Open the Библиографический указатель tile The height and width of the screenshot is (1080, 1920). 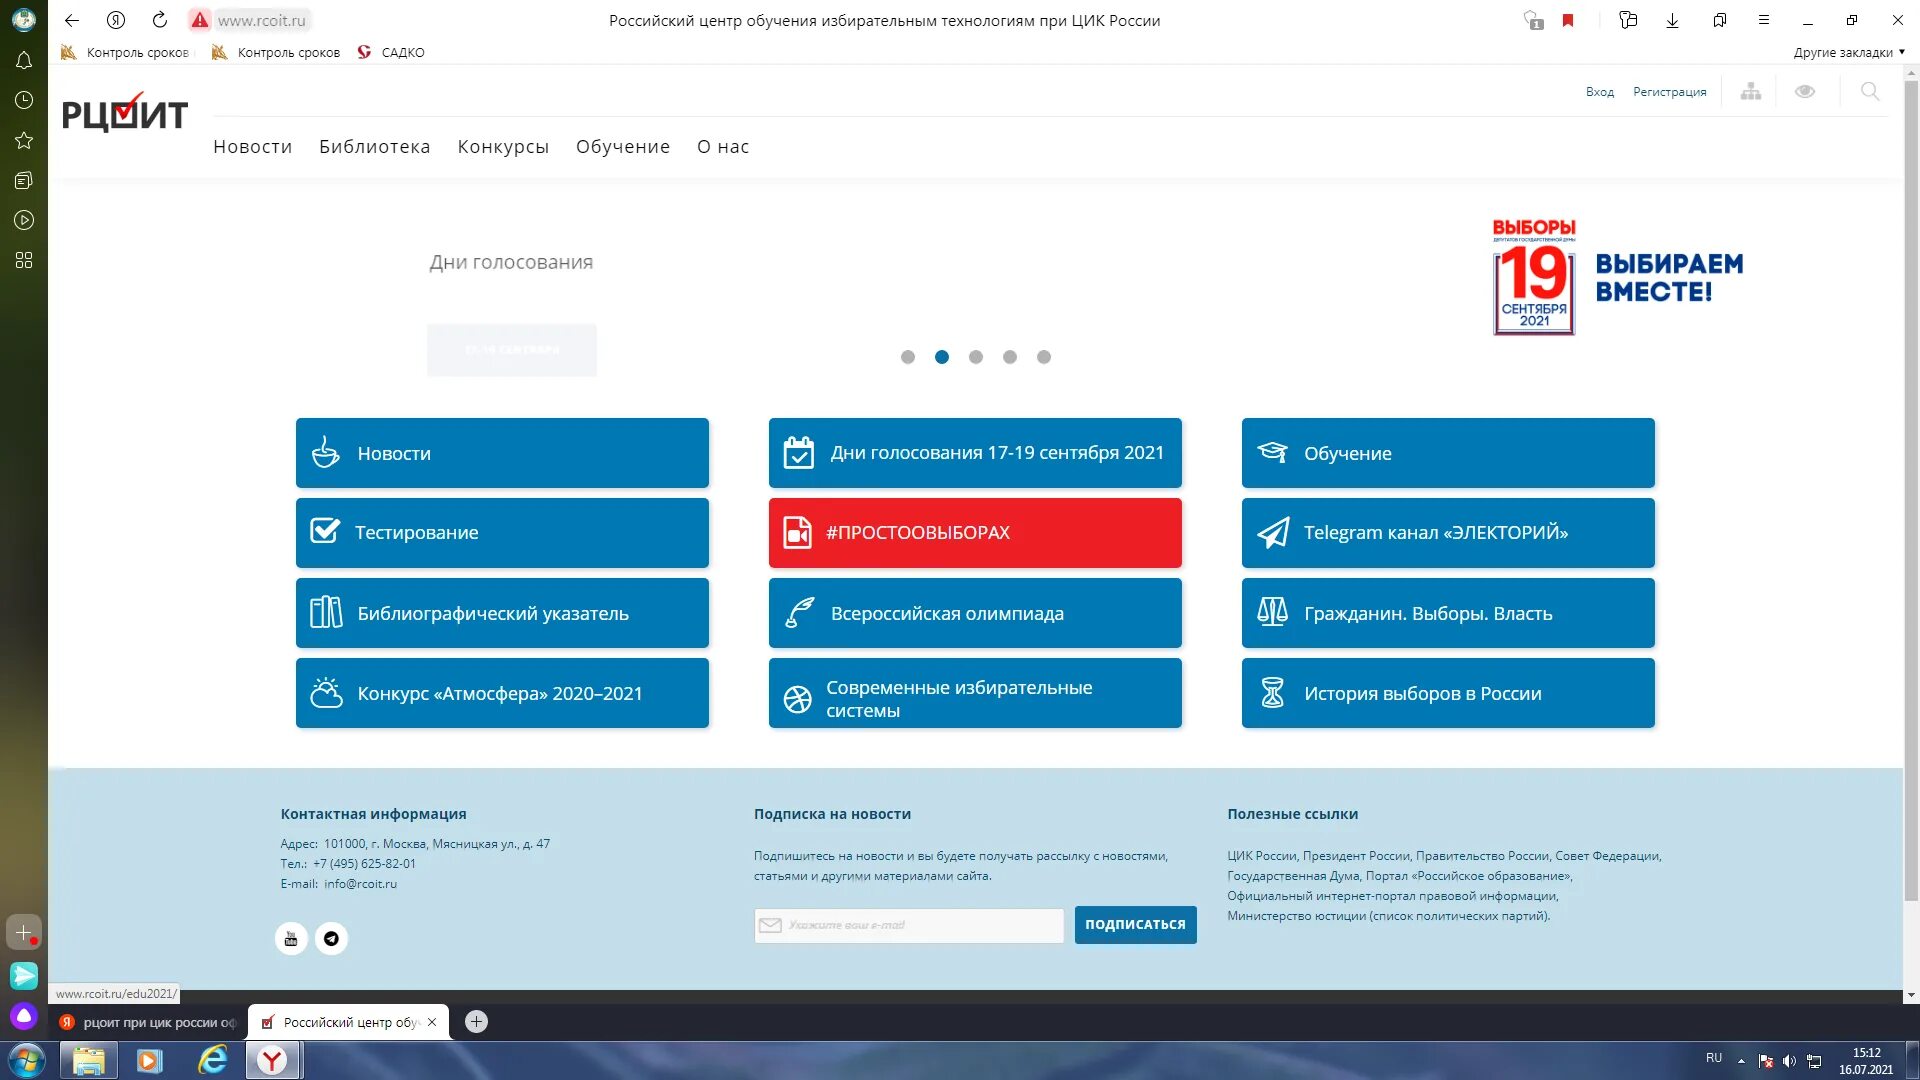tap(502, 613)
